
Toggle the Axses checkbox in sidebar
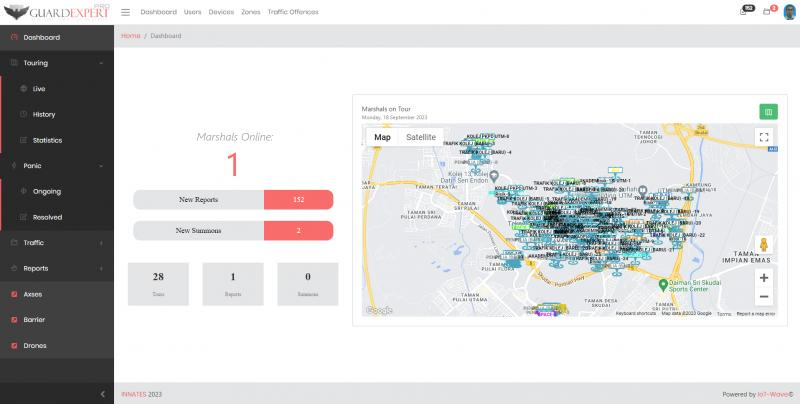14,294
